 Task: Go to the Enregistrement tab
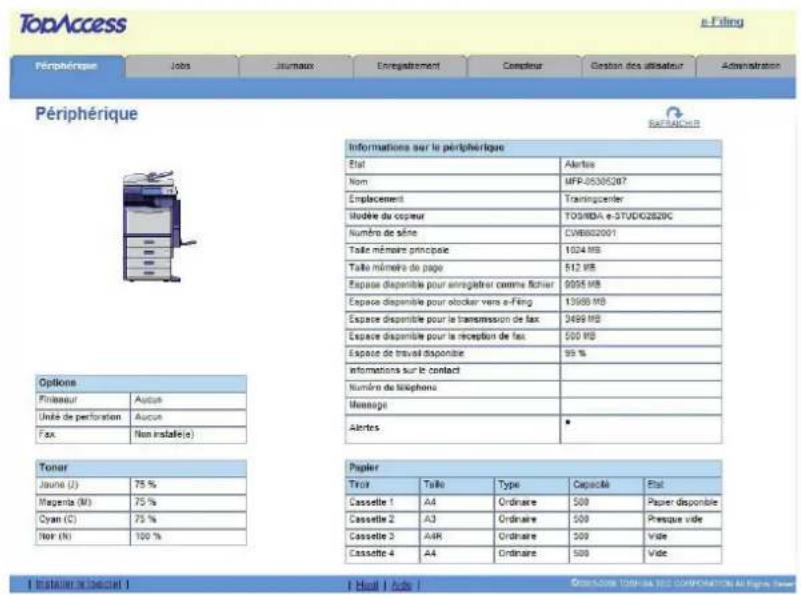pyautogui.click(x=409, y=66)
